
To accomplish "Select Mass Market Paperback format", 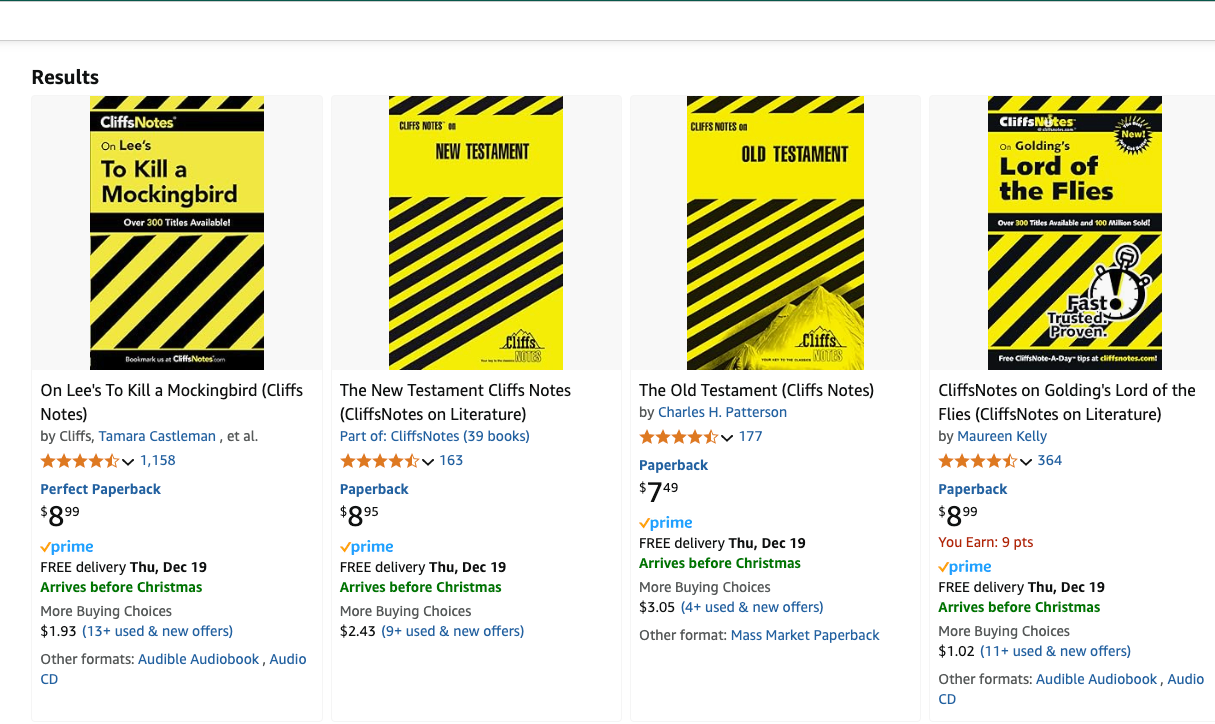I will point(805,635).
